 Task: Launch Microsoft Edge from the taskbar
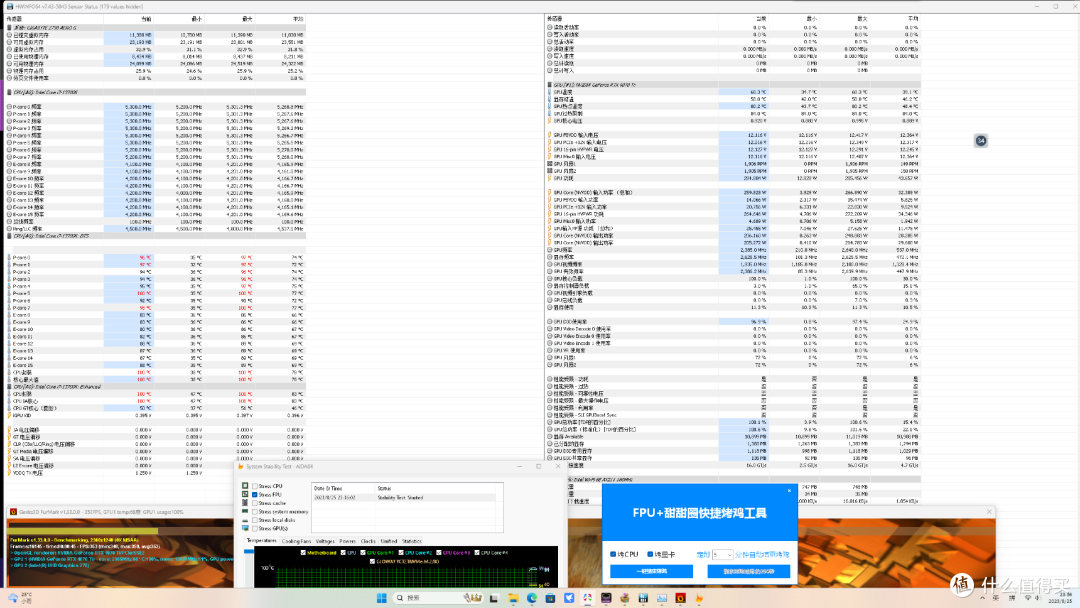click(x=532, y=598)
